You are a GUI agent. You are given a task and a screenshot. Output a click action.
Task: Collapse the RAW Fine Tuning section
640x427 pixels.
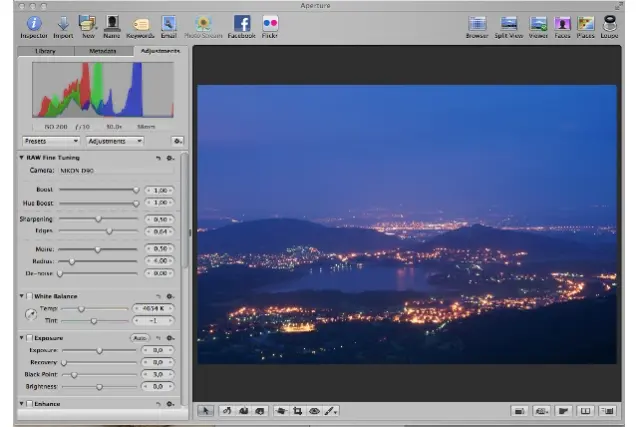22,158
